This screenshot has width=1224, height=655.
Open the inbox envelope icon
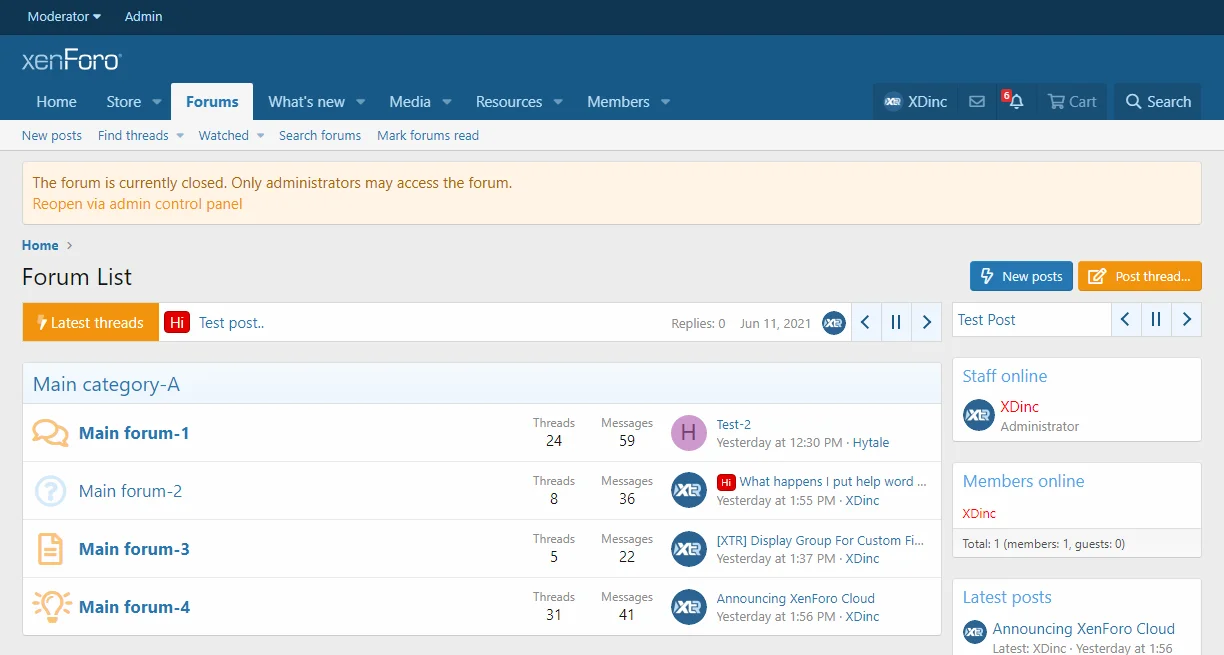(x=977, y=102)
